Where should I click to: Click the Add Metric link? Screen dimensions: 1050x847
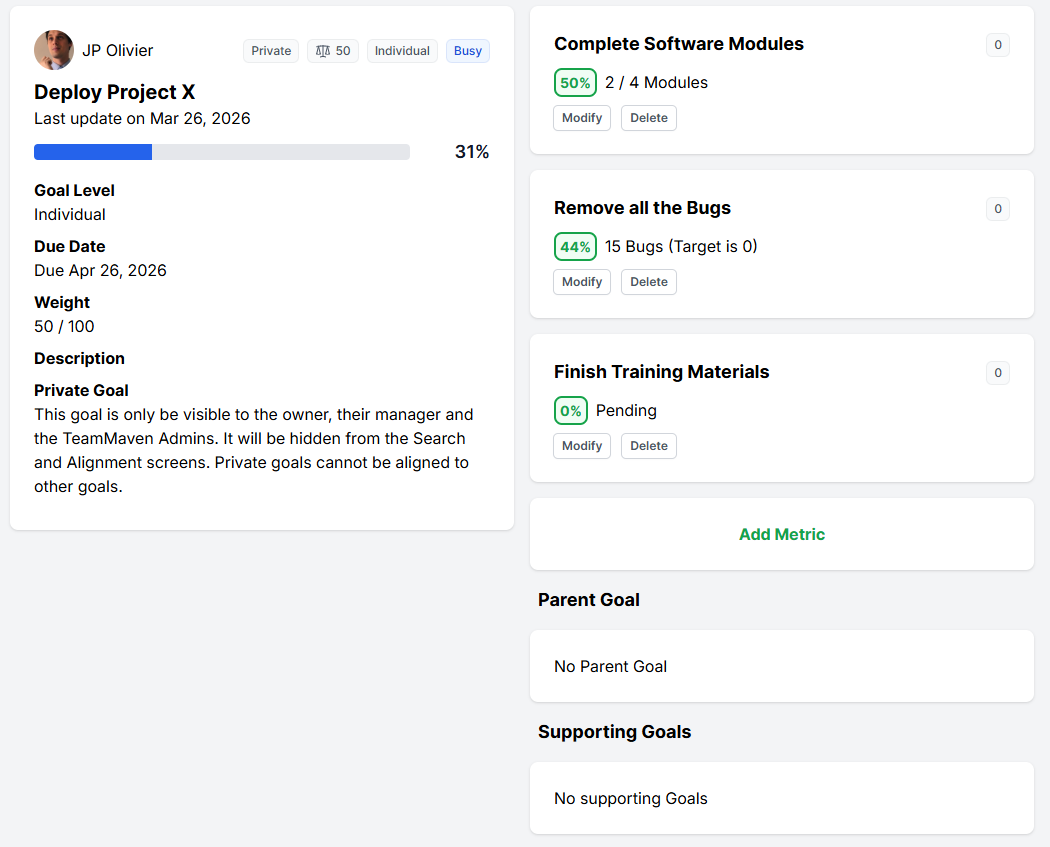[782, 534]
